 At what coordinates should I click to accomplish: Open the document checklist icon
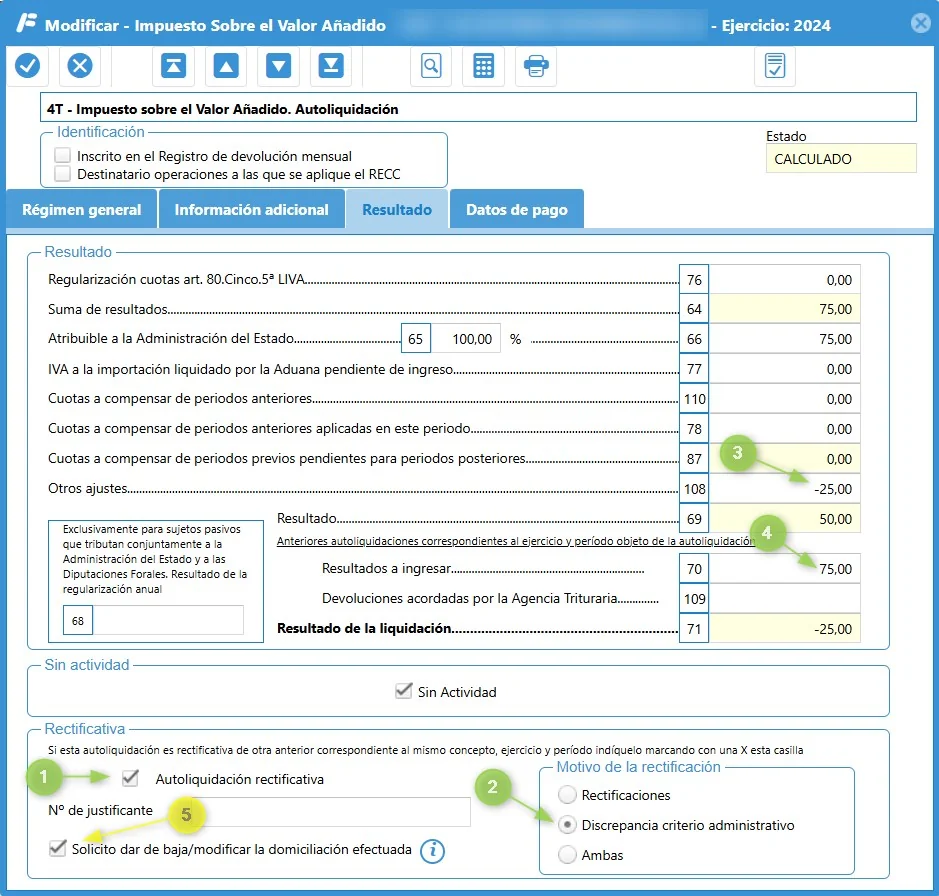point(775,65)
